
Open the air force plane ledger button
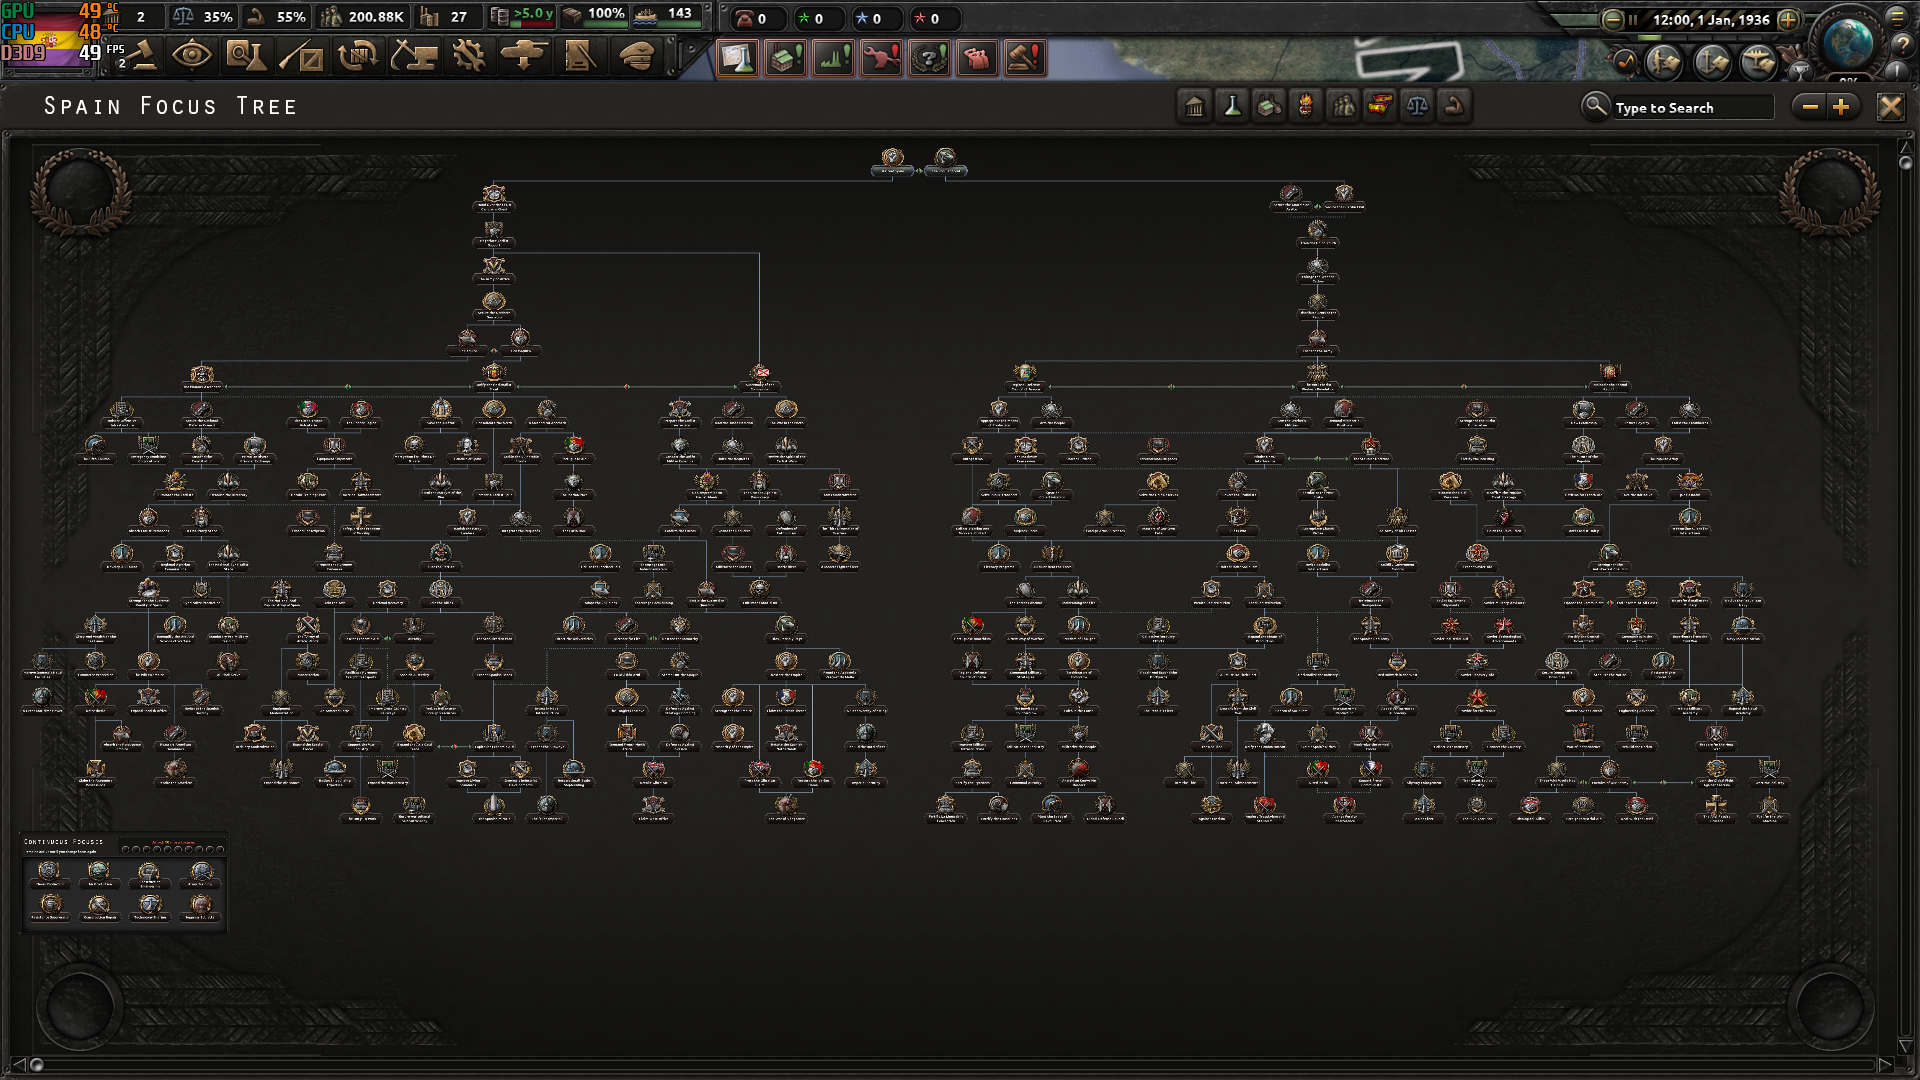[x=1758, y=62]
